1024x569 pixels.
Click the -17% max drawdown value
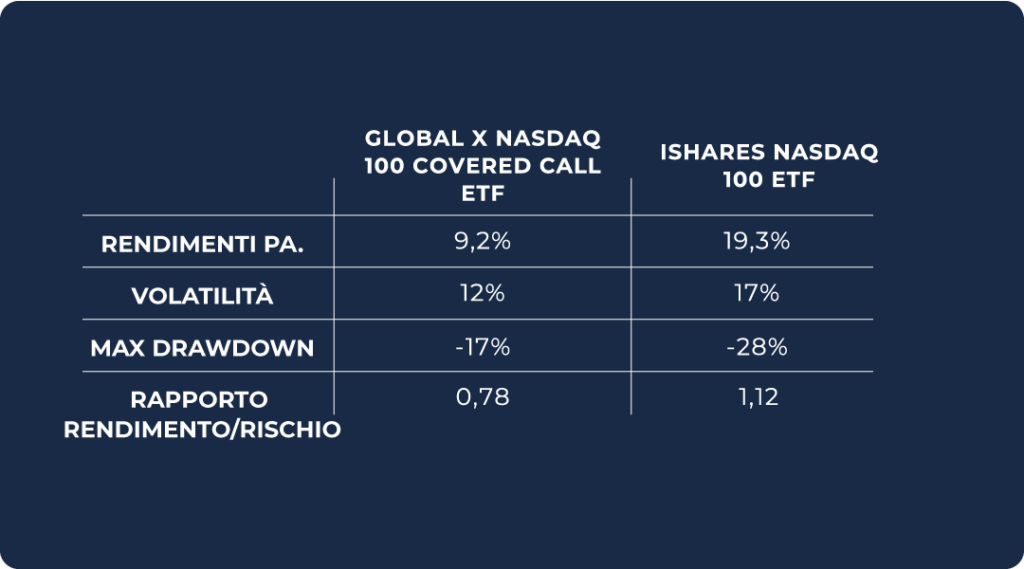(x=483, y=347)
